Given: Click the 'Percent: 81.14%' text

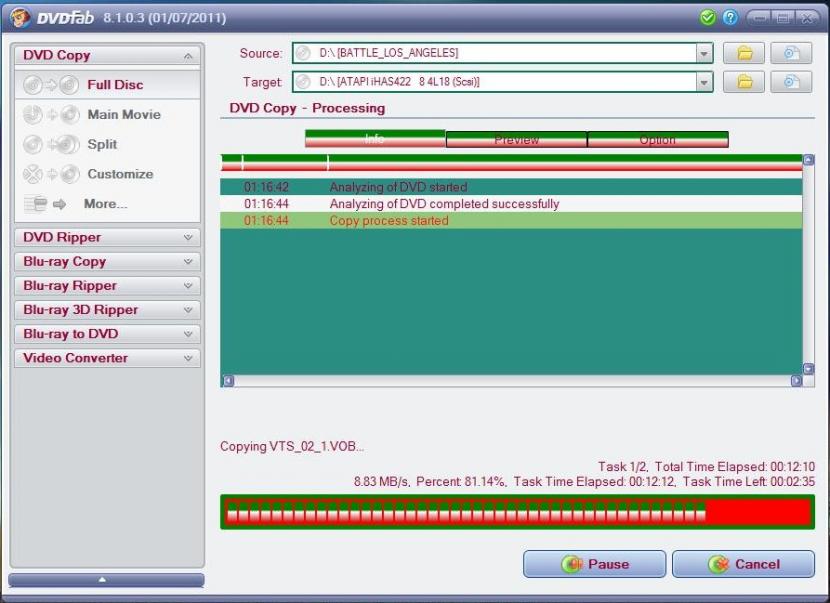Looking at the screenshot, I should pos(461,481).
